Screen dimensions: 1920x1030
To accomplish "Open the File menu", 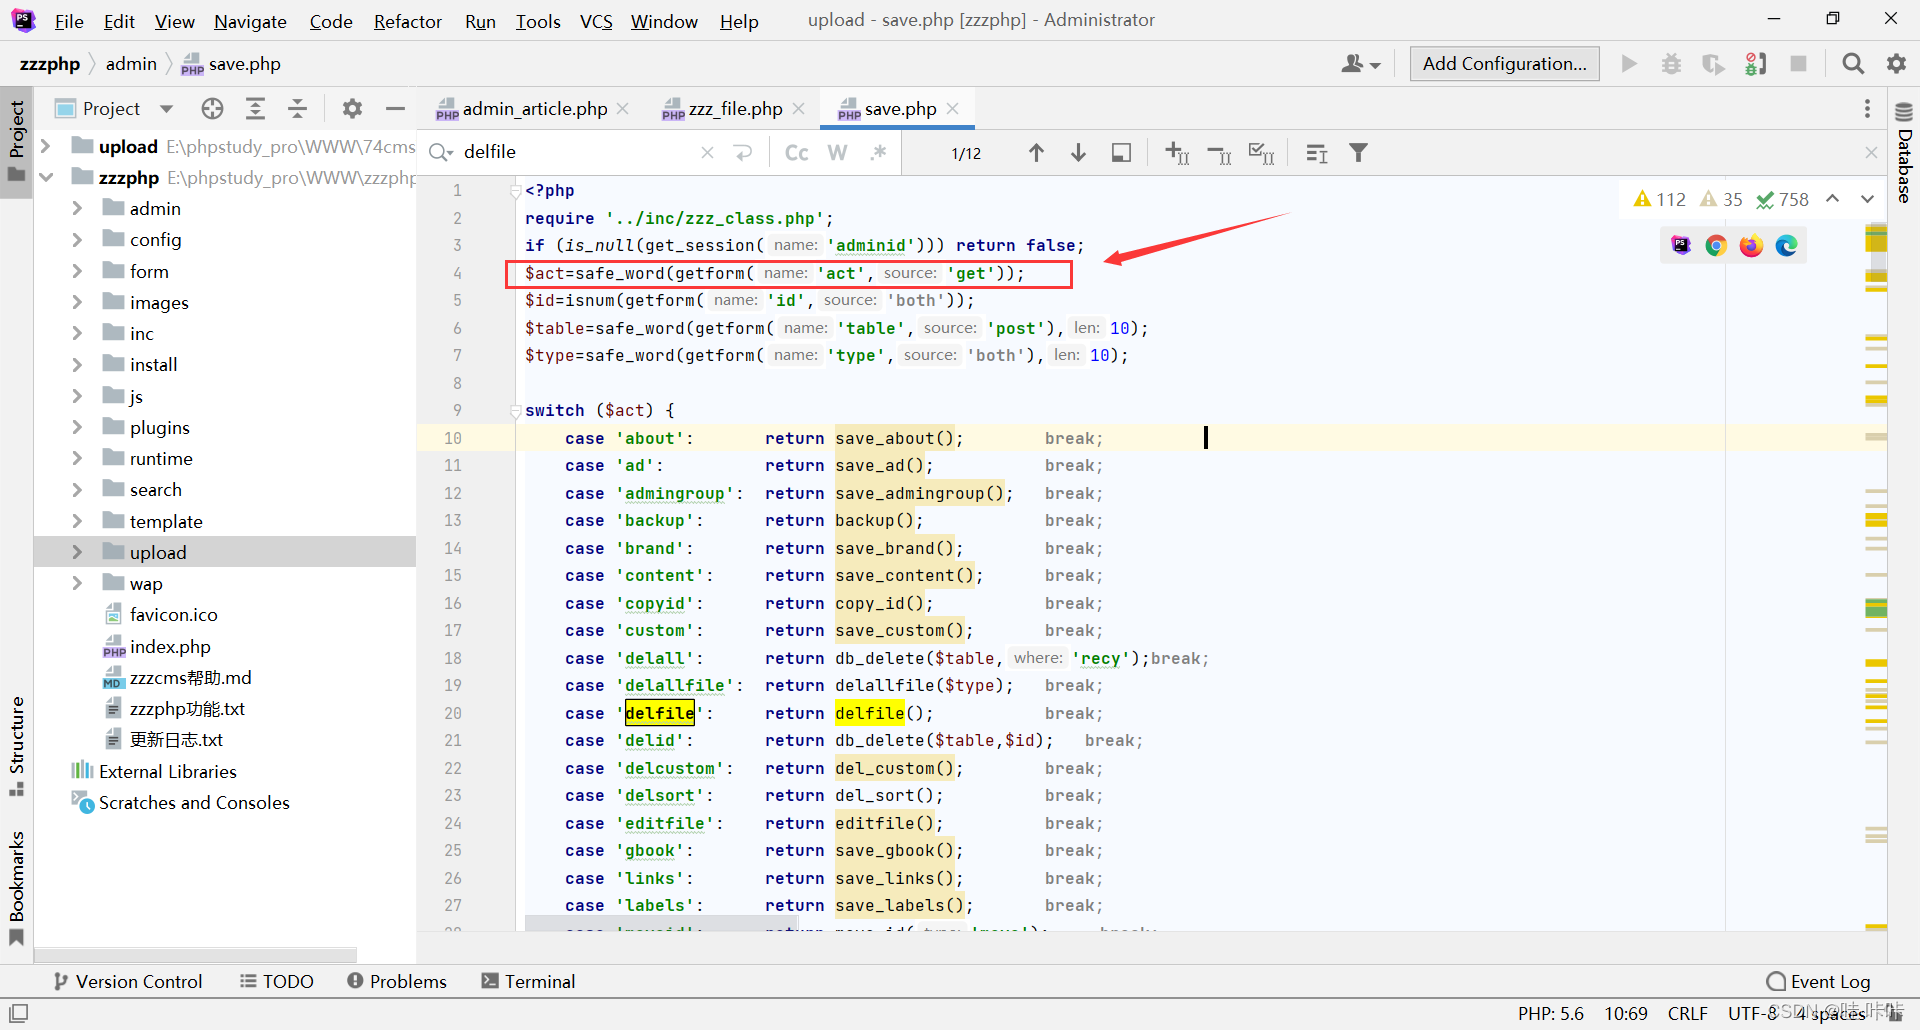I will (69, 21).
